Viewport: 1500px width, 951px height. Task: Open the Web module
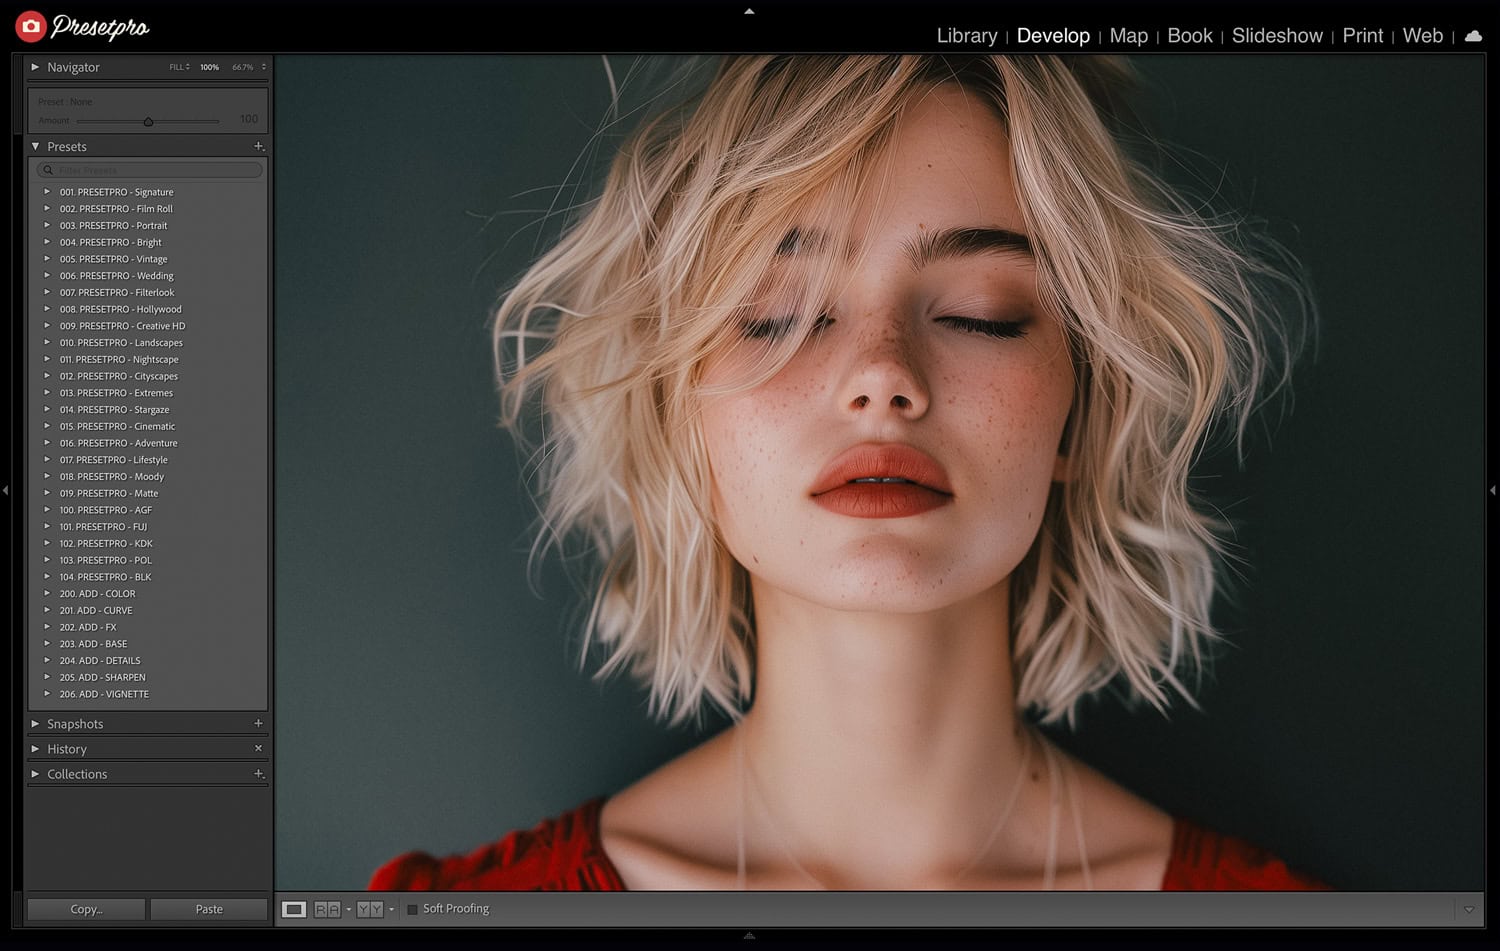(1423, 36)
